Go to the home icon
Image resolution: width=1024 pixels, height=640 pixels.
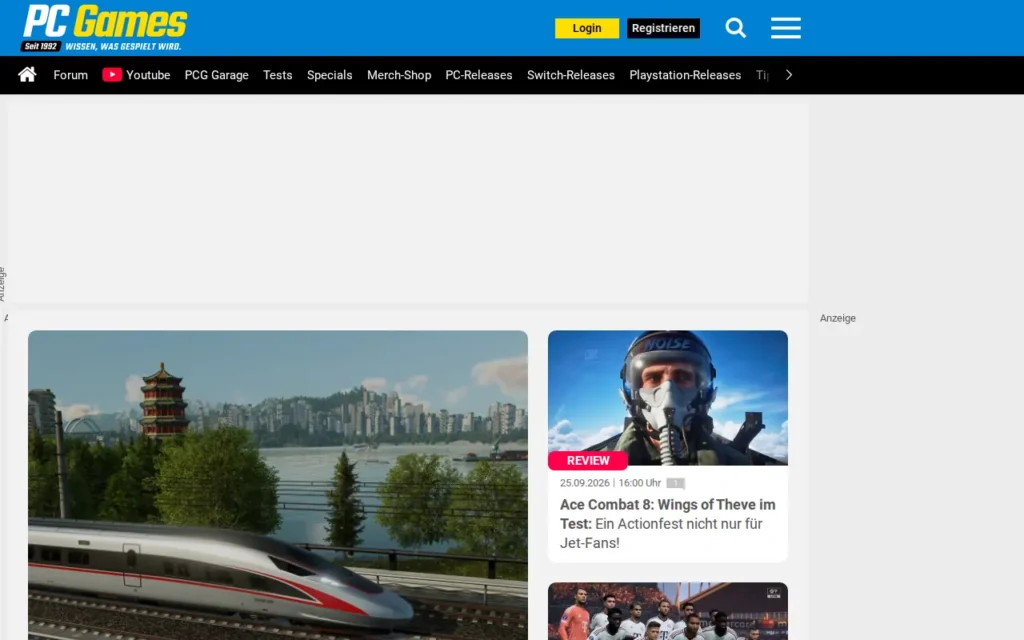pyautogui.click(x=27, y=74)
